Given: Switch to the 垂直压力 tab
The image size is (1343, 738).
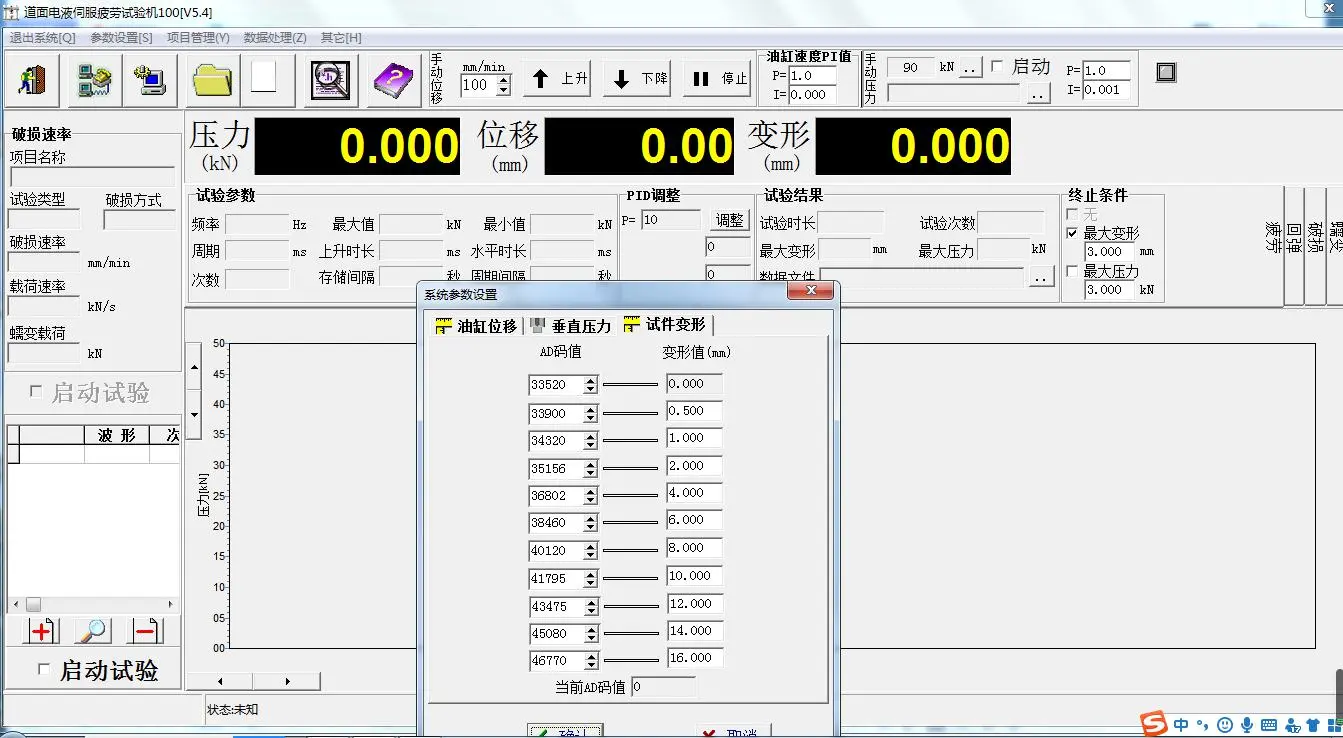Looking at the screenshot, I should (570, 325).
